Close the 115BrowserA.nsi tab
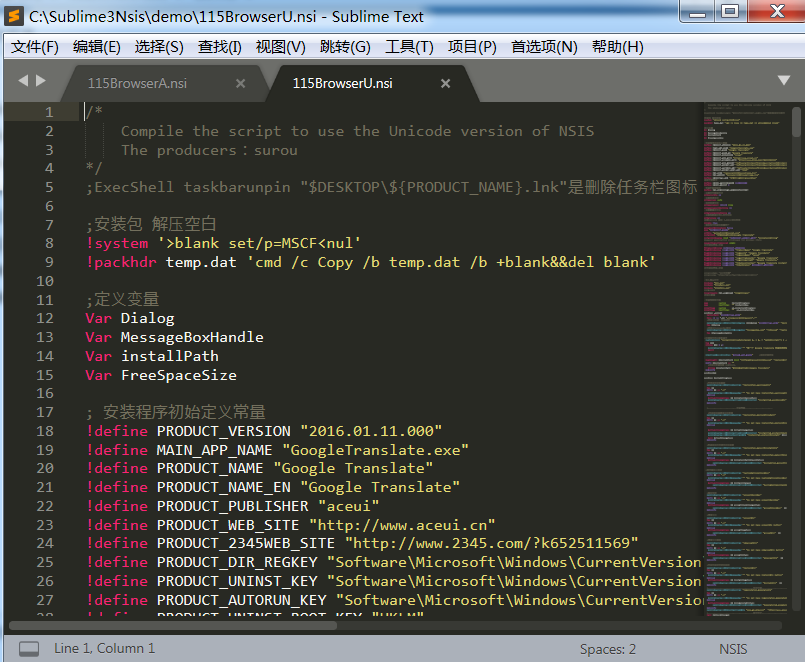The image size is (805, 662). pyautogui.click(x=240, y=83)
